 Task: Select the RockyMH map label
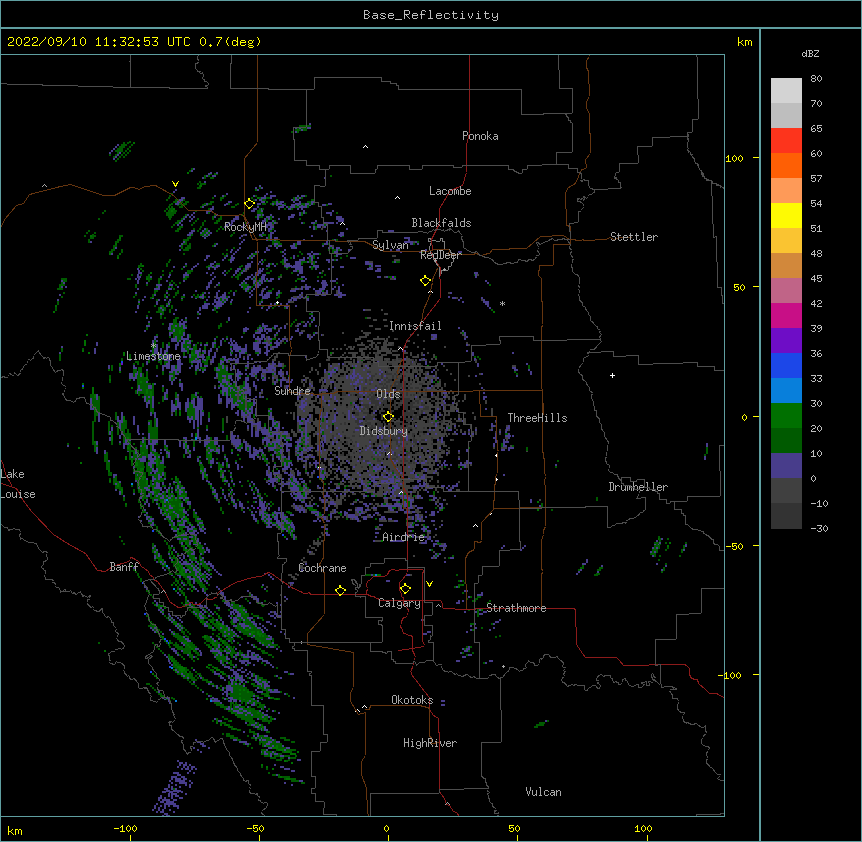tap(245, 226)
